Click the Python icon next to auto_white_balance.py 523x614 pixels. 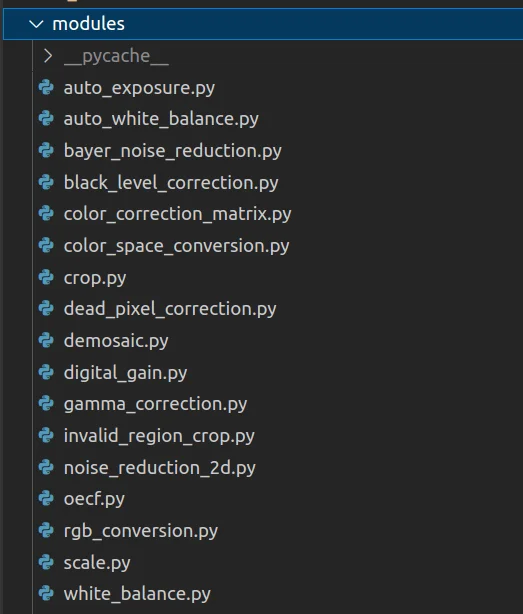pyautogui.click(x=46, y=119)
